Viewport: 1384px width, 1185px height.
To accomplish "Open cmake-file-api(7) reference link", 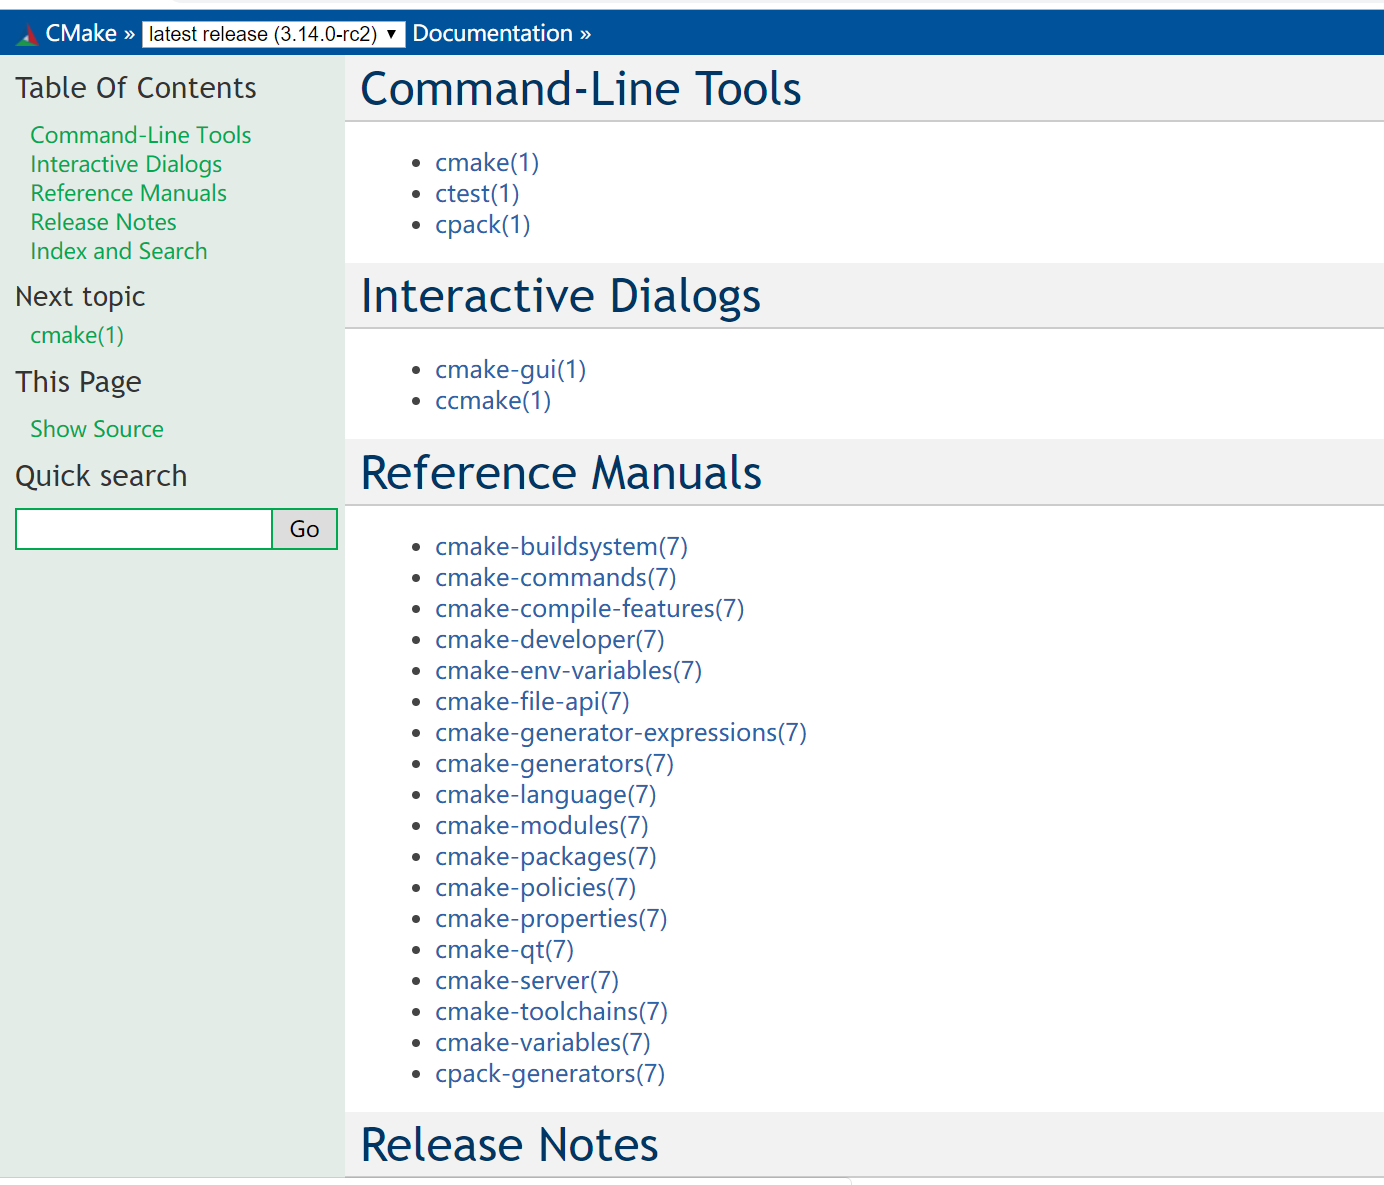I will [533, 702].
